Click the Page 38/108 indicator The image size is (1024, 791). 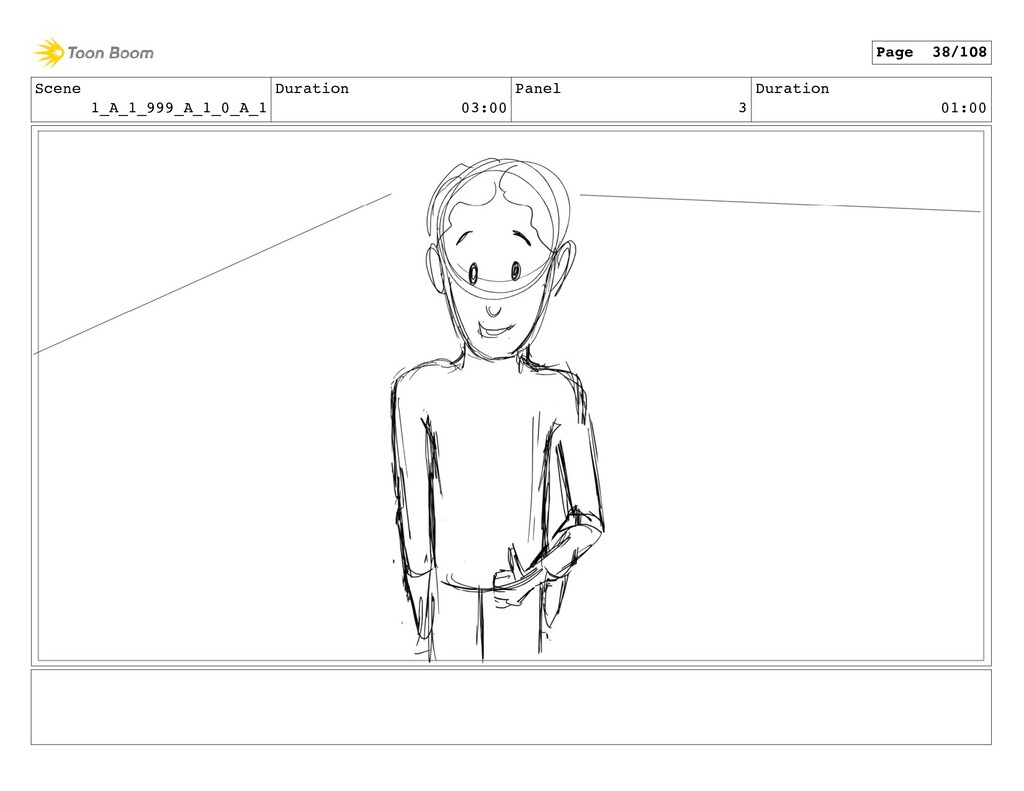tap(931, 52)
